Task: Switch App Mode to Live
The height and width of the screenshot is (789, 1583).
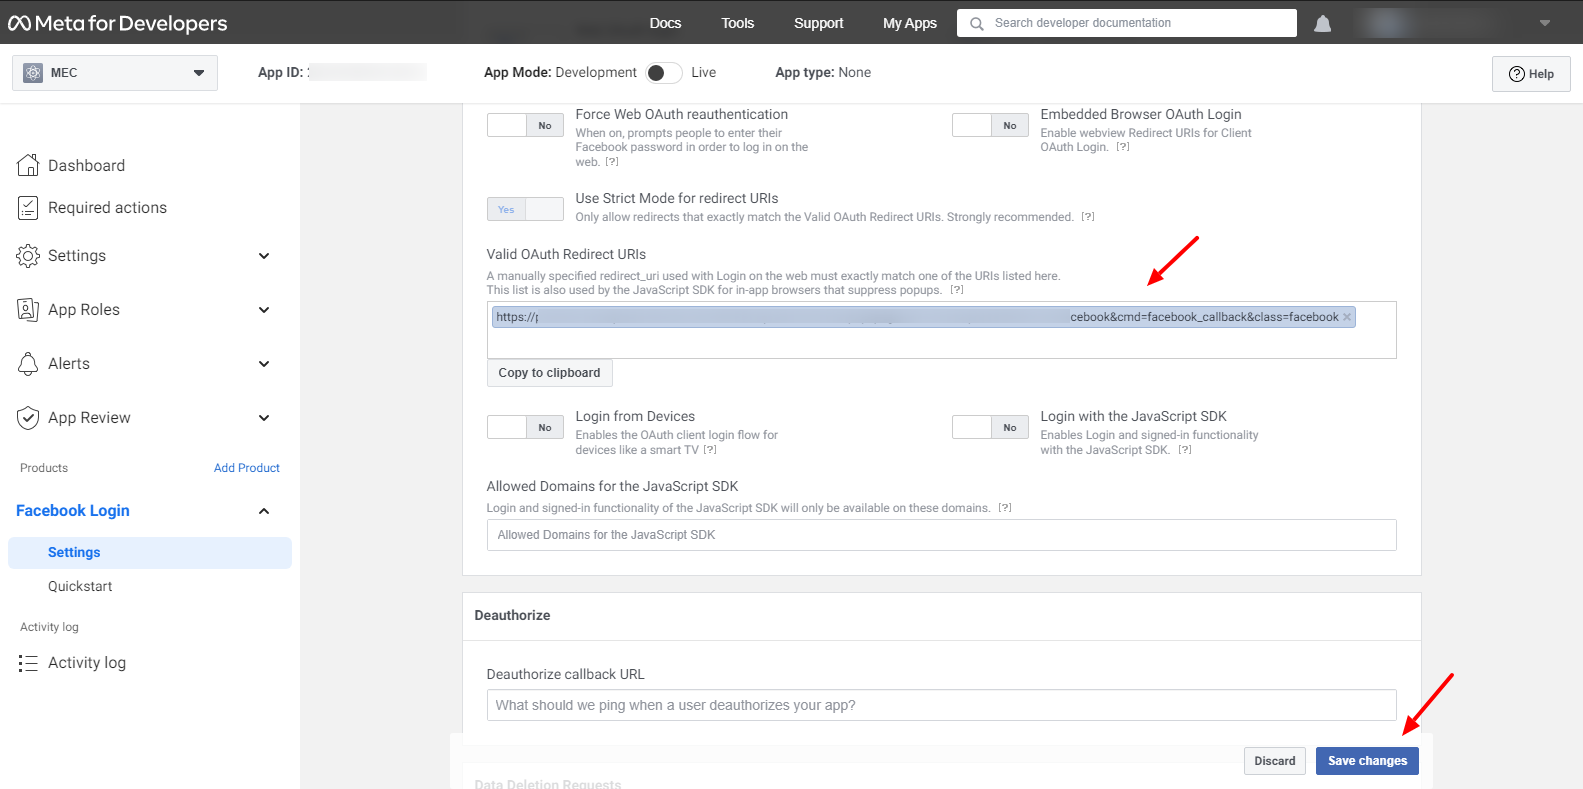Action: (x=664, y=73)
